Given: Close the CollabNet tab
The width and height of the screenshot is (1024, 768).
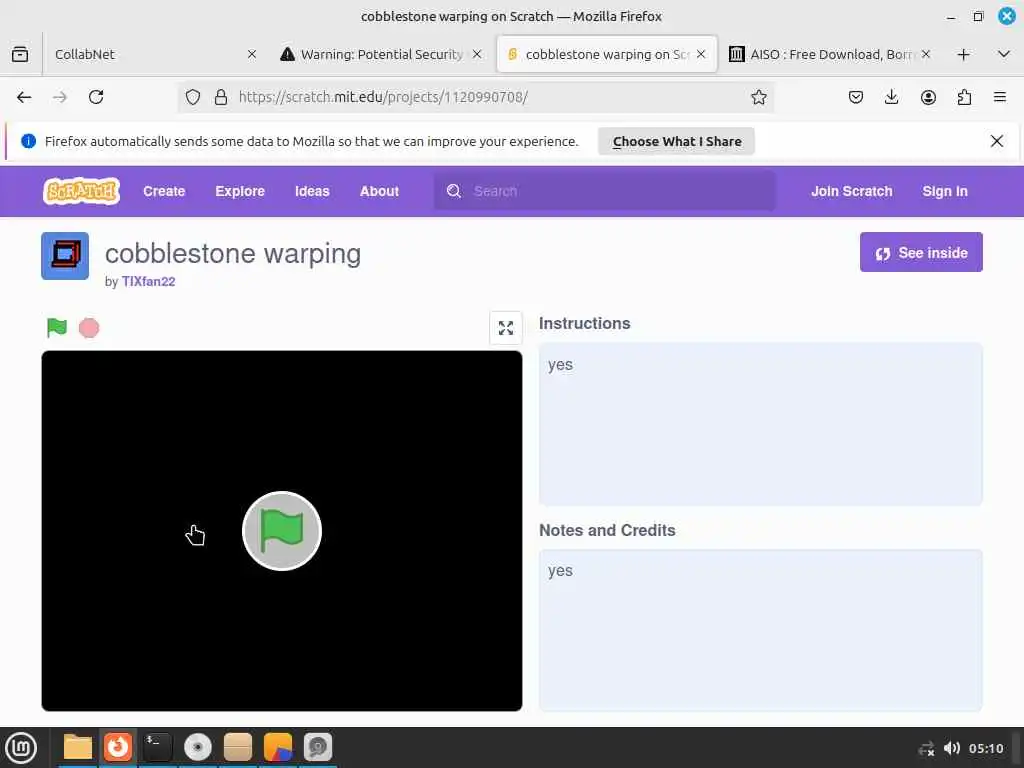Looking at the screenshot, I should (x=252, y=54).
